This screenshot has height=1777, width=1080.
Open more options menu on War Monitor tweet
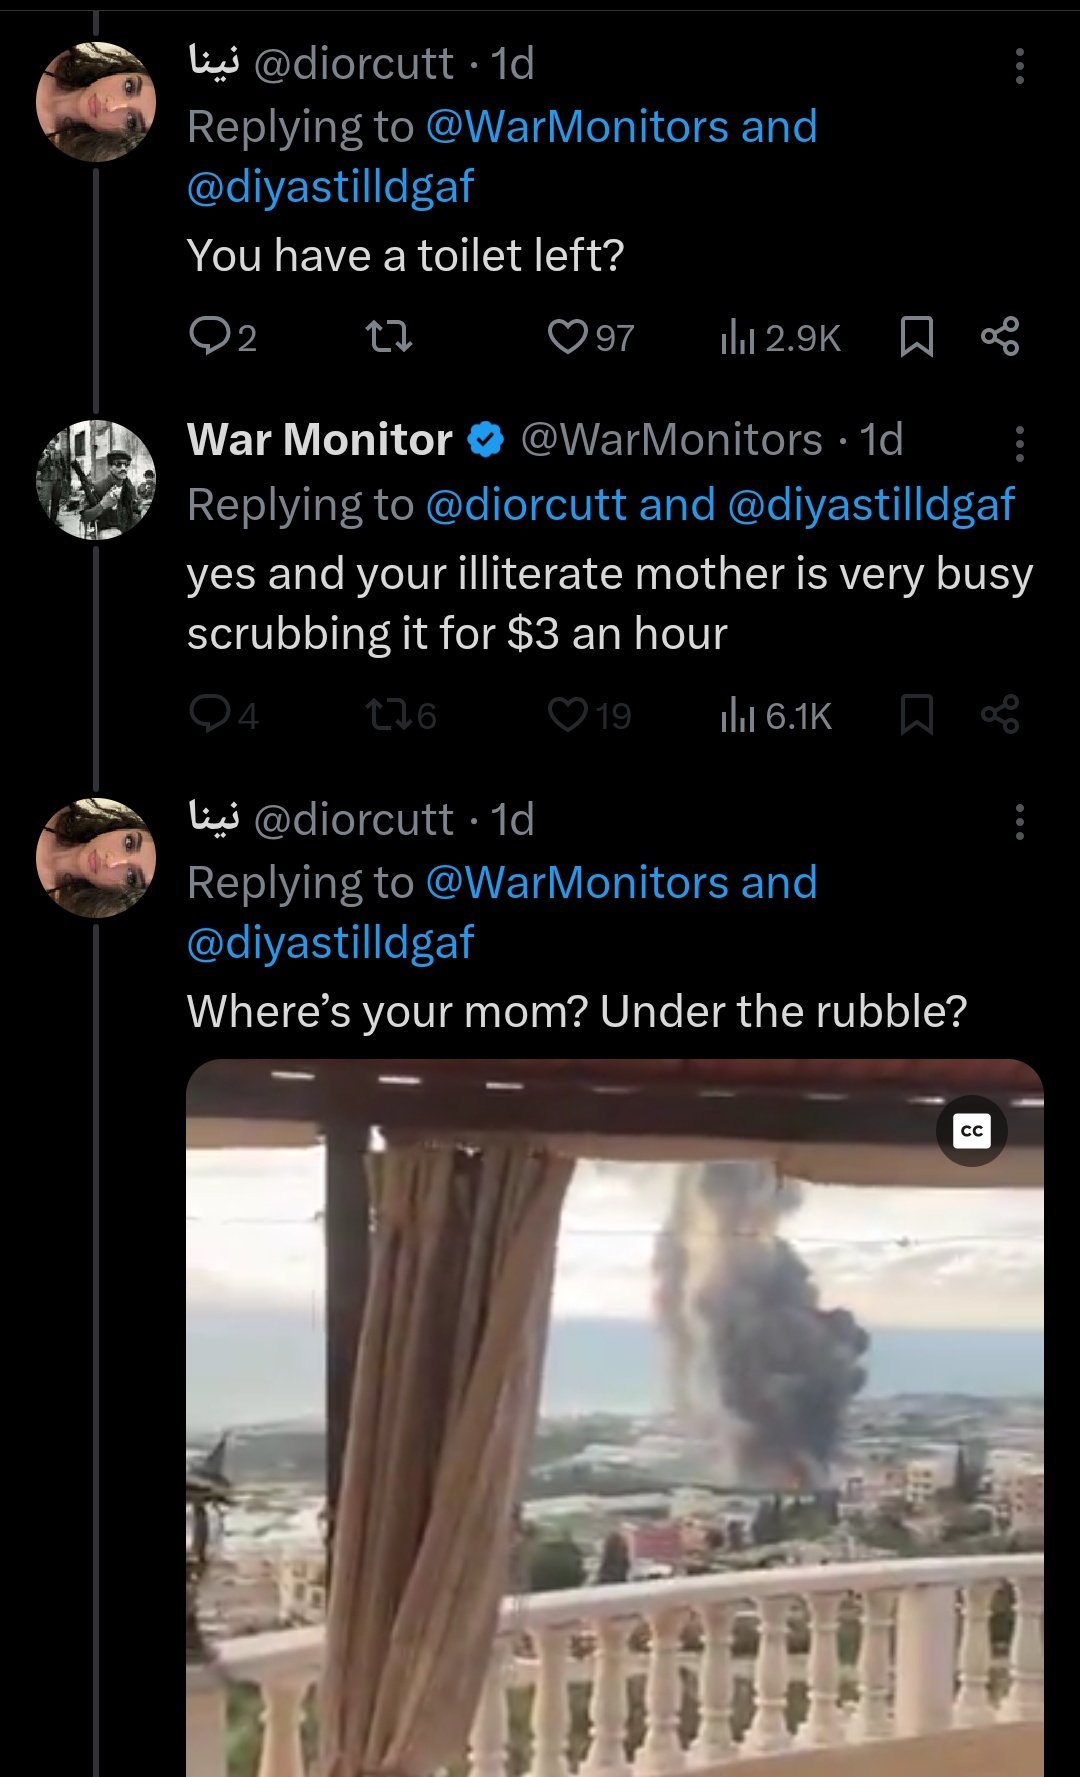[1019, 443]
